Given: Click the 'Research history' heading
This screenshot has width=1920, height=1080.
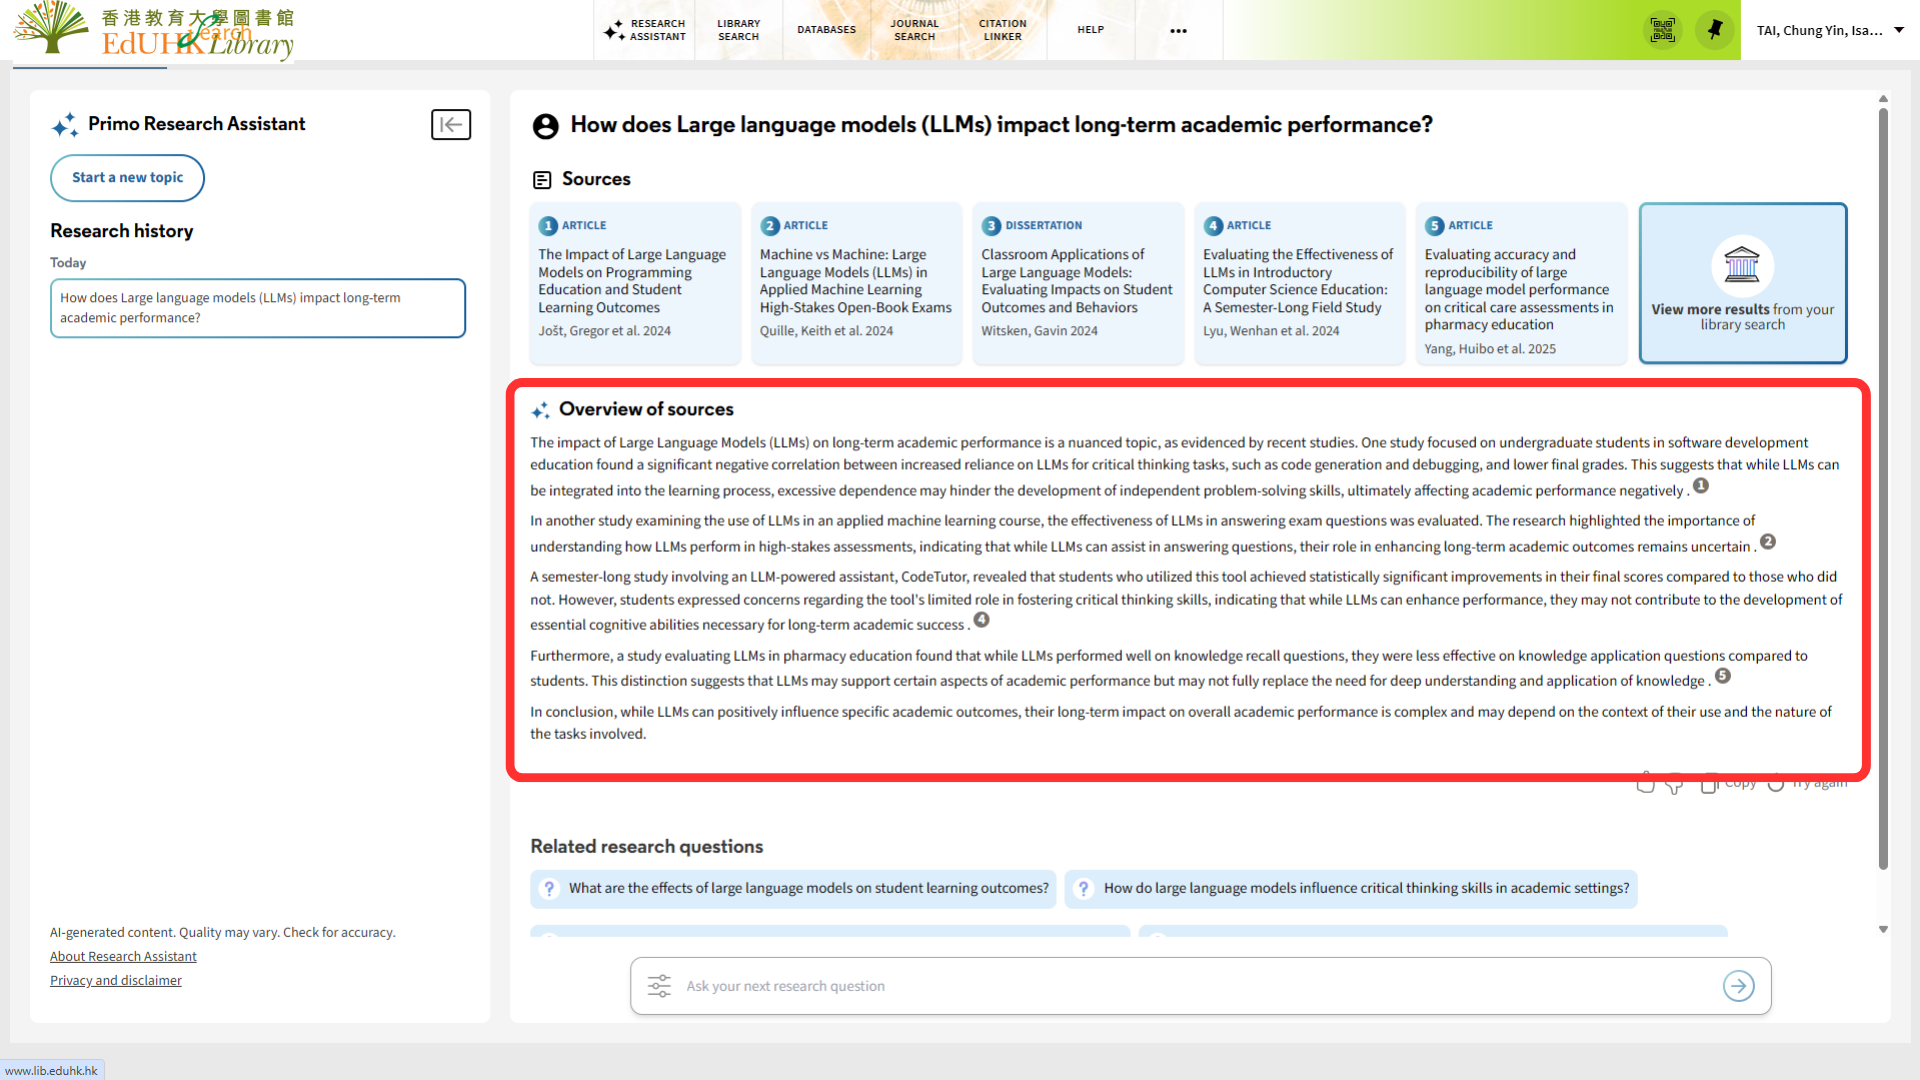Looking at the screenshot, I should (122, 231).
